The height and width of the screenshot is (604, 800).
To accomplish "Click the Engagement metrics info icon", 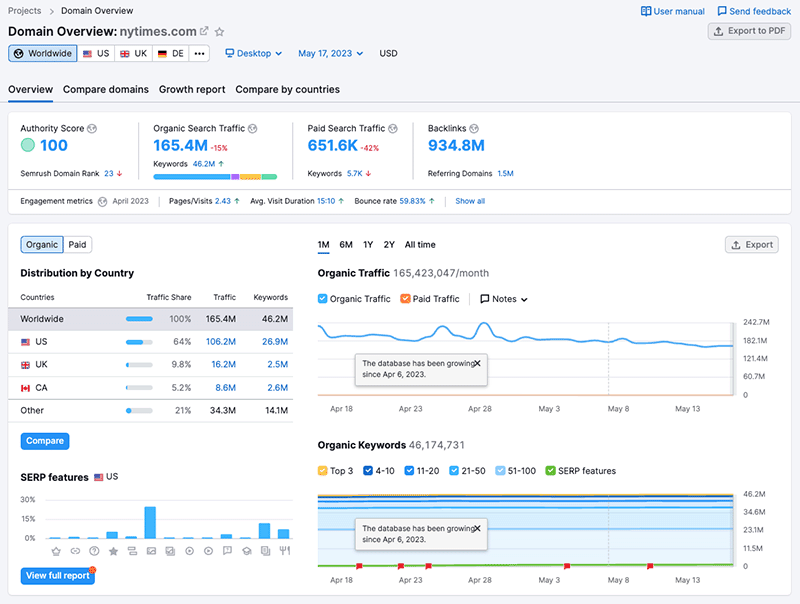I will (103, 202).
